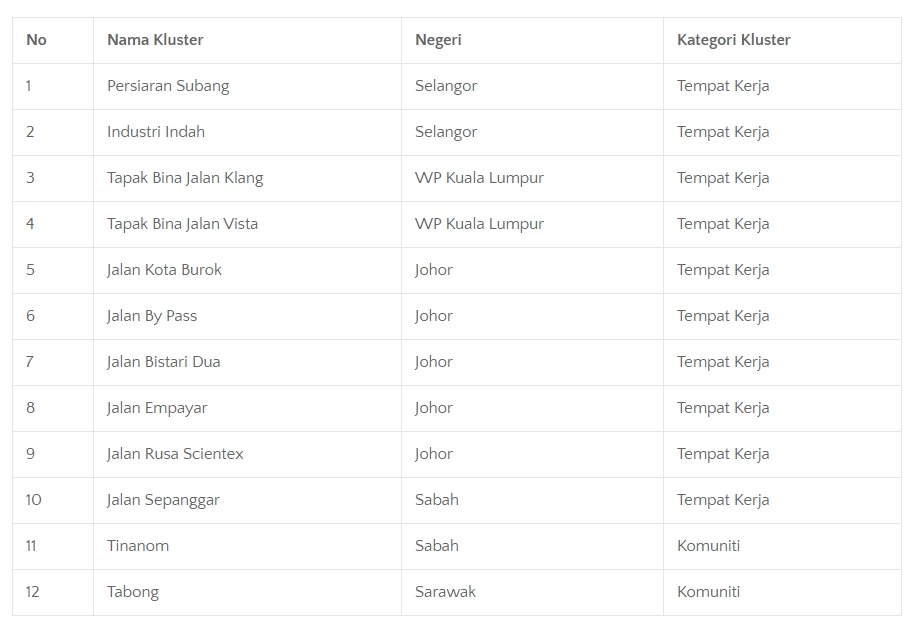Select the Jalan Kota Burok cell
The height and width of the screenshot is (630, 913).
164,270
